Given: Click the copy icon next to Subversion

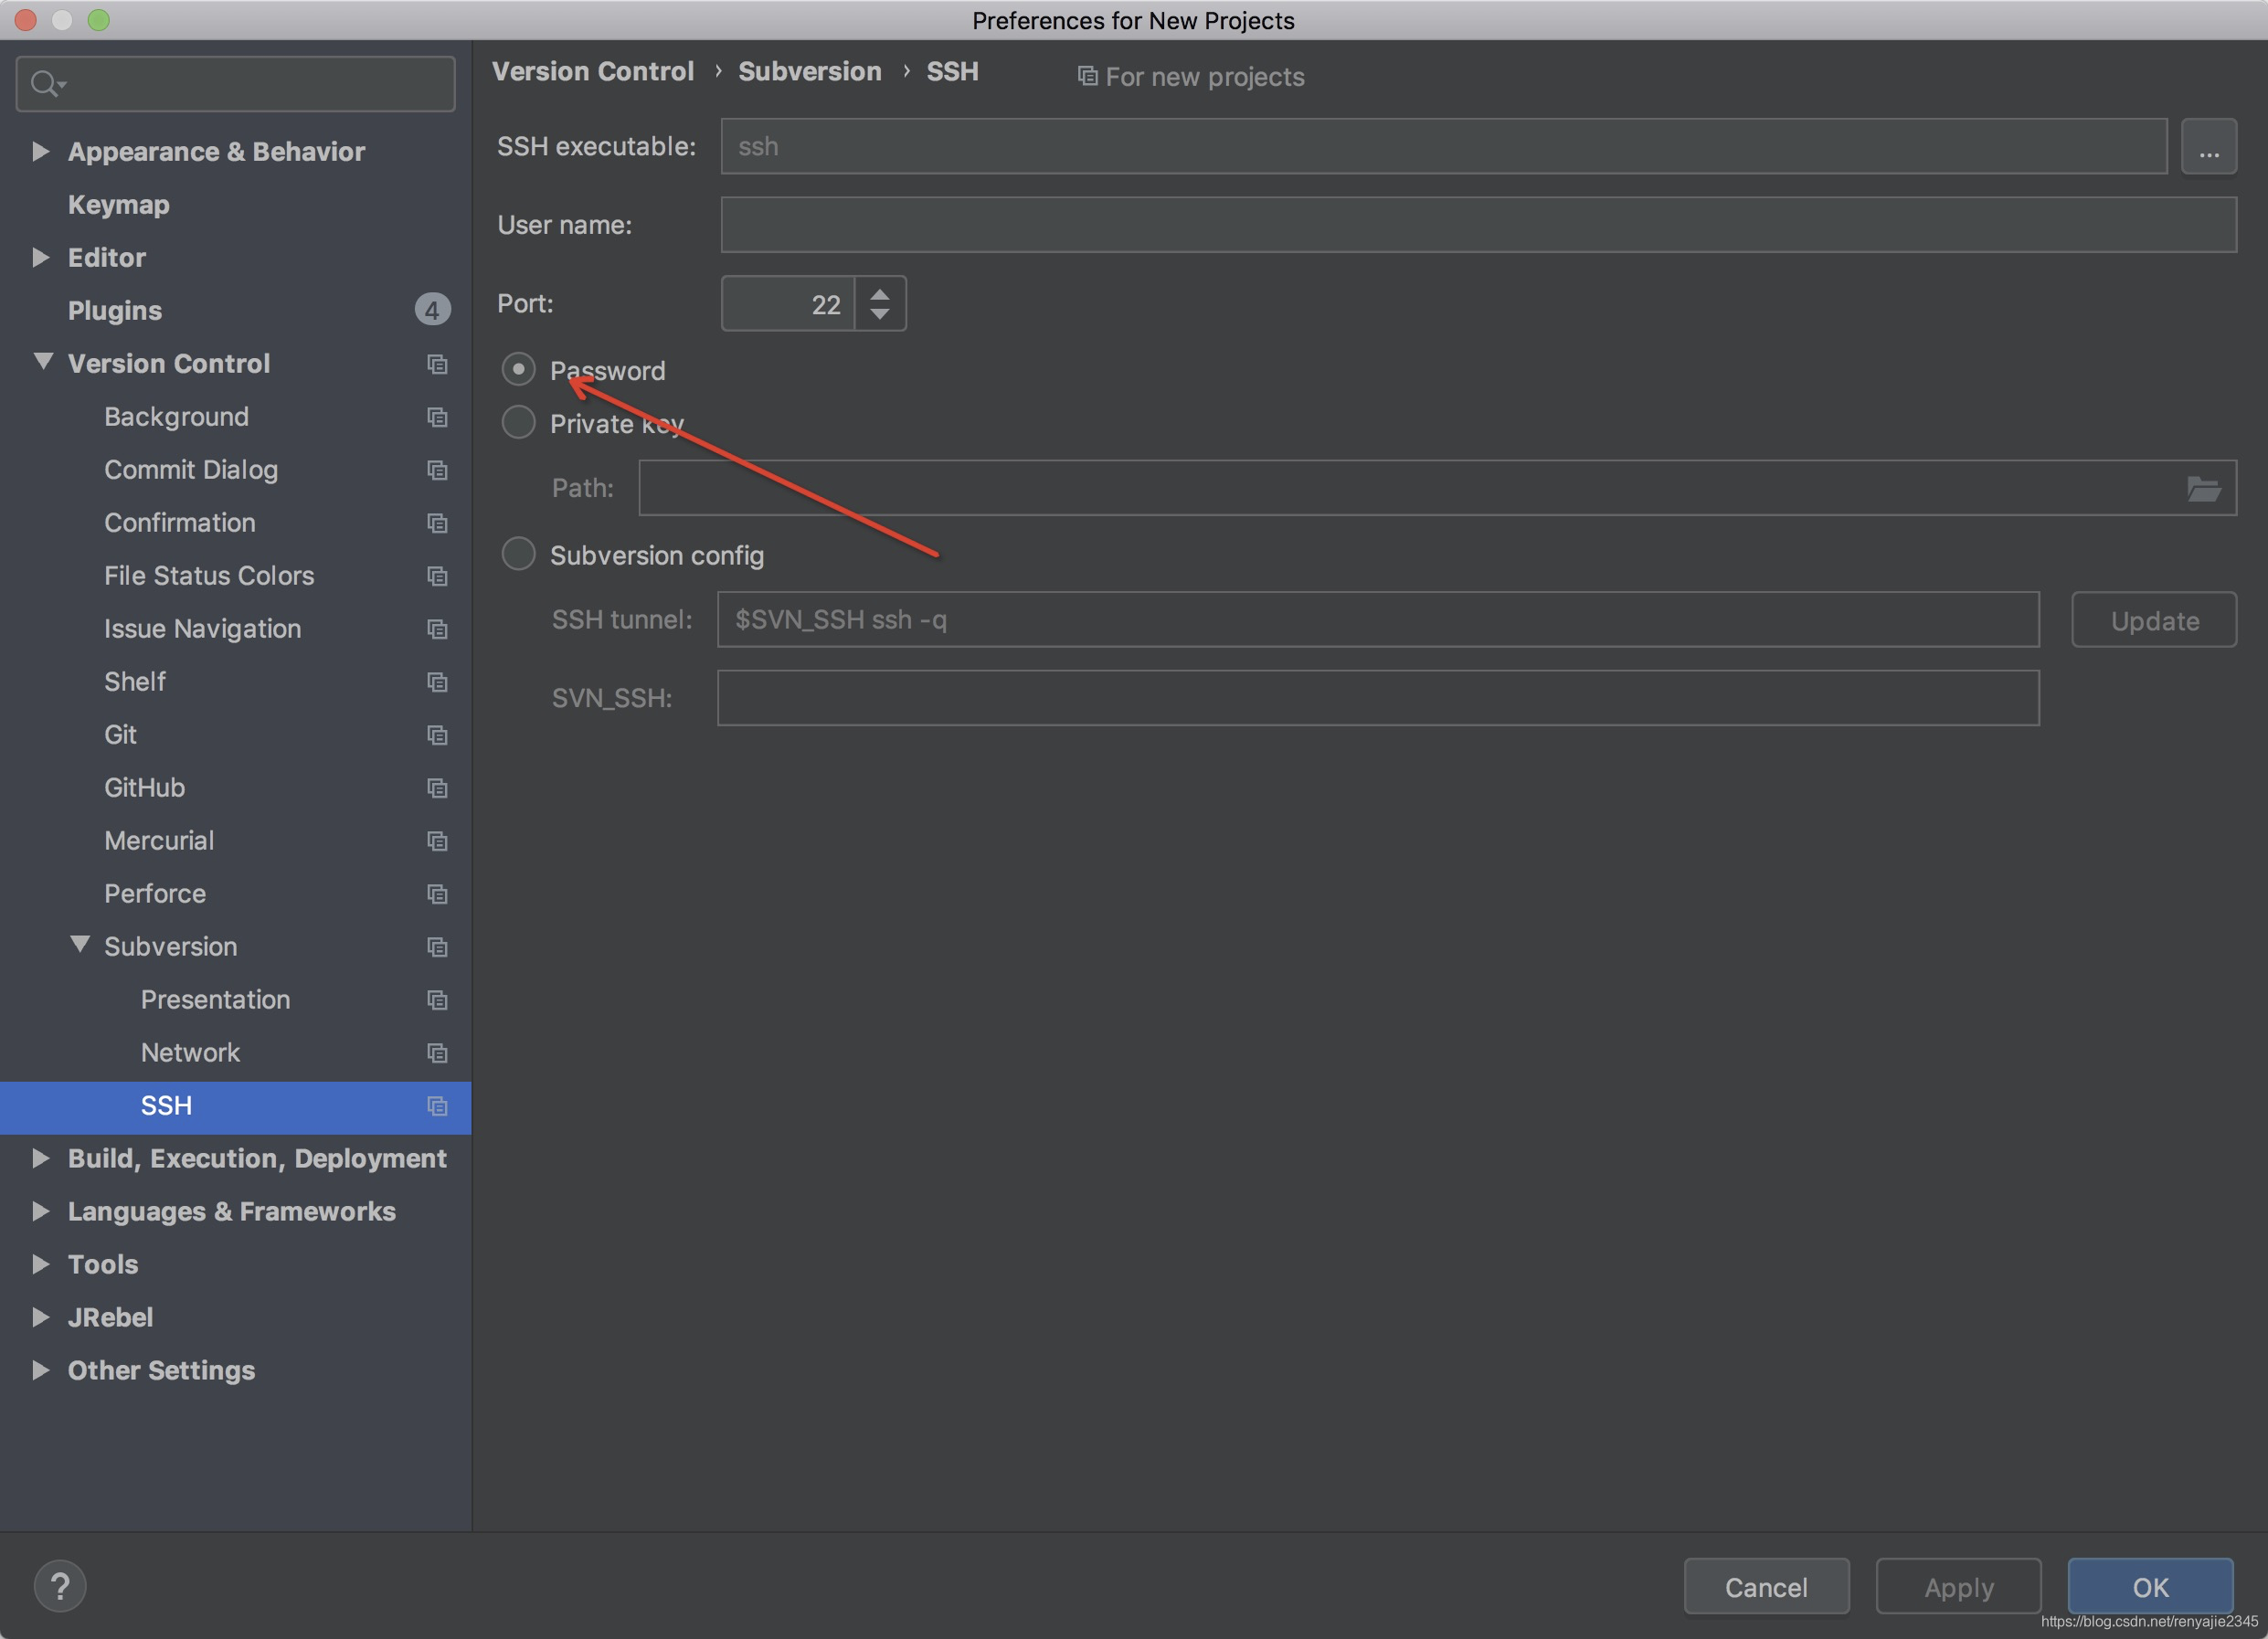Looking at the screenshot, I should pos(437,947).
